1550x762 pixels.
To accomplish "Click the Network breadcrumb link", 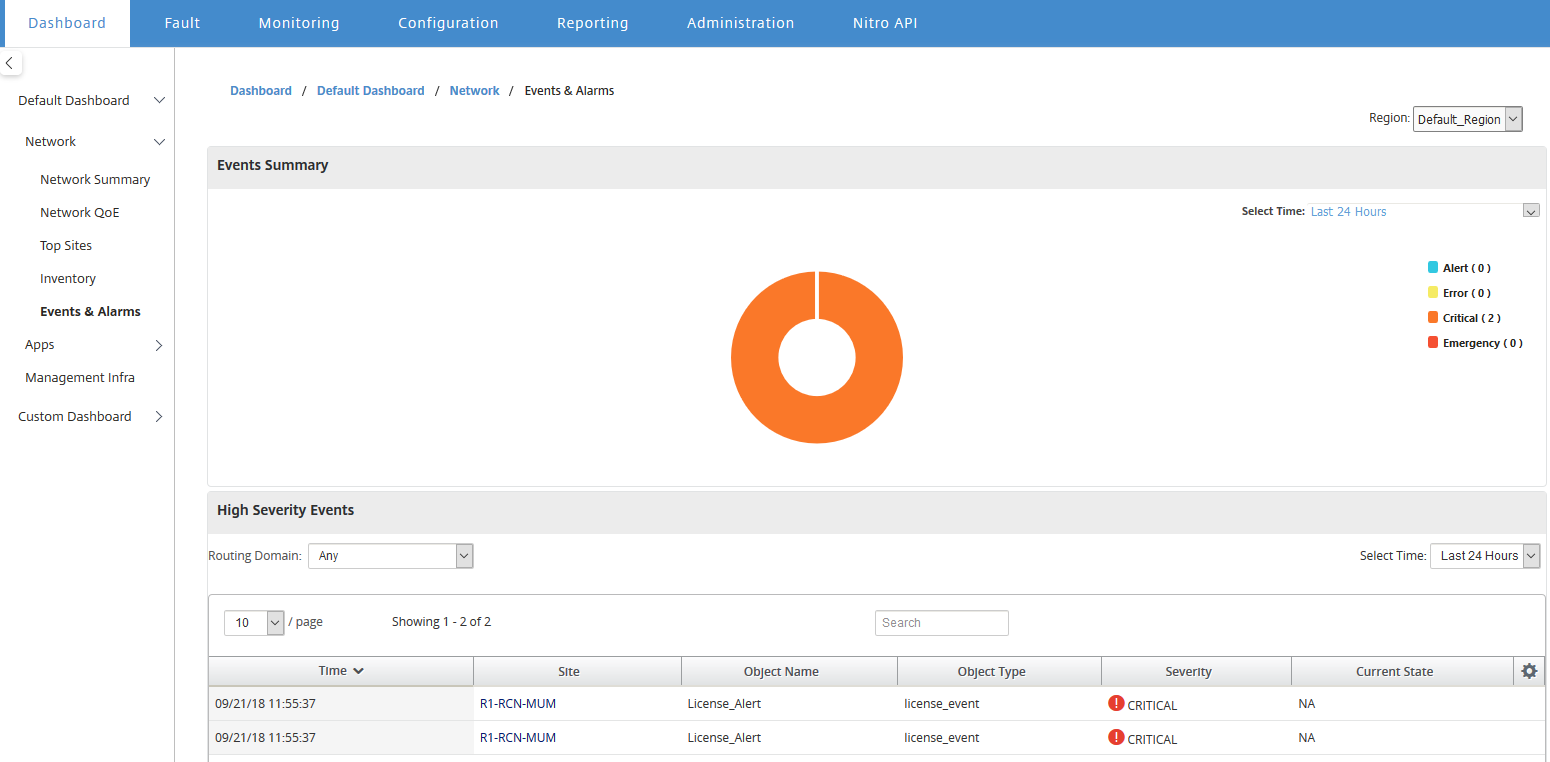I will click(x=474, y=90).
